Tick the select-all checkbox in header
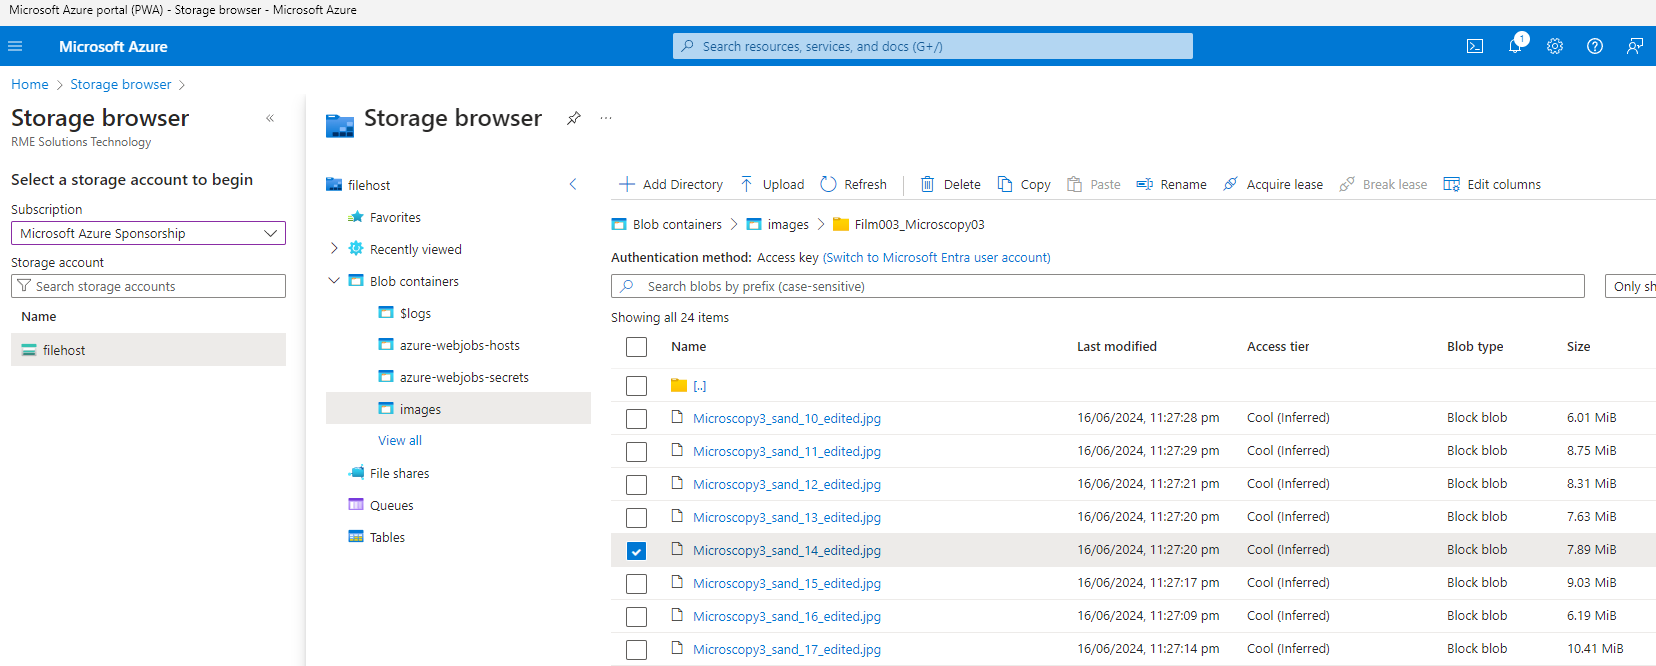The width and height of the screenshot is (1656, 666). tap(636, 347)
